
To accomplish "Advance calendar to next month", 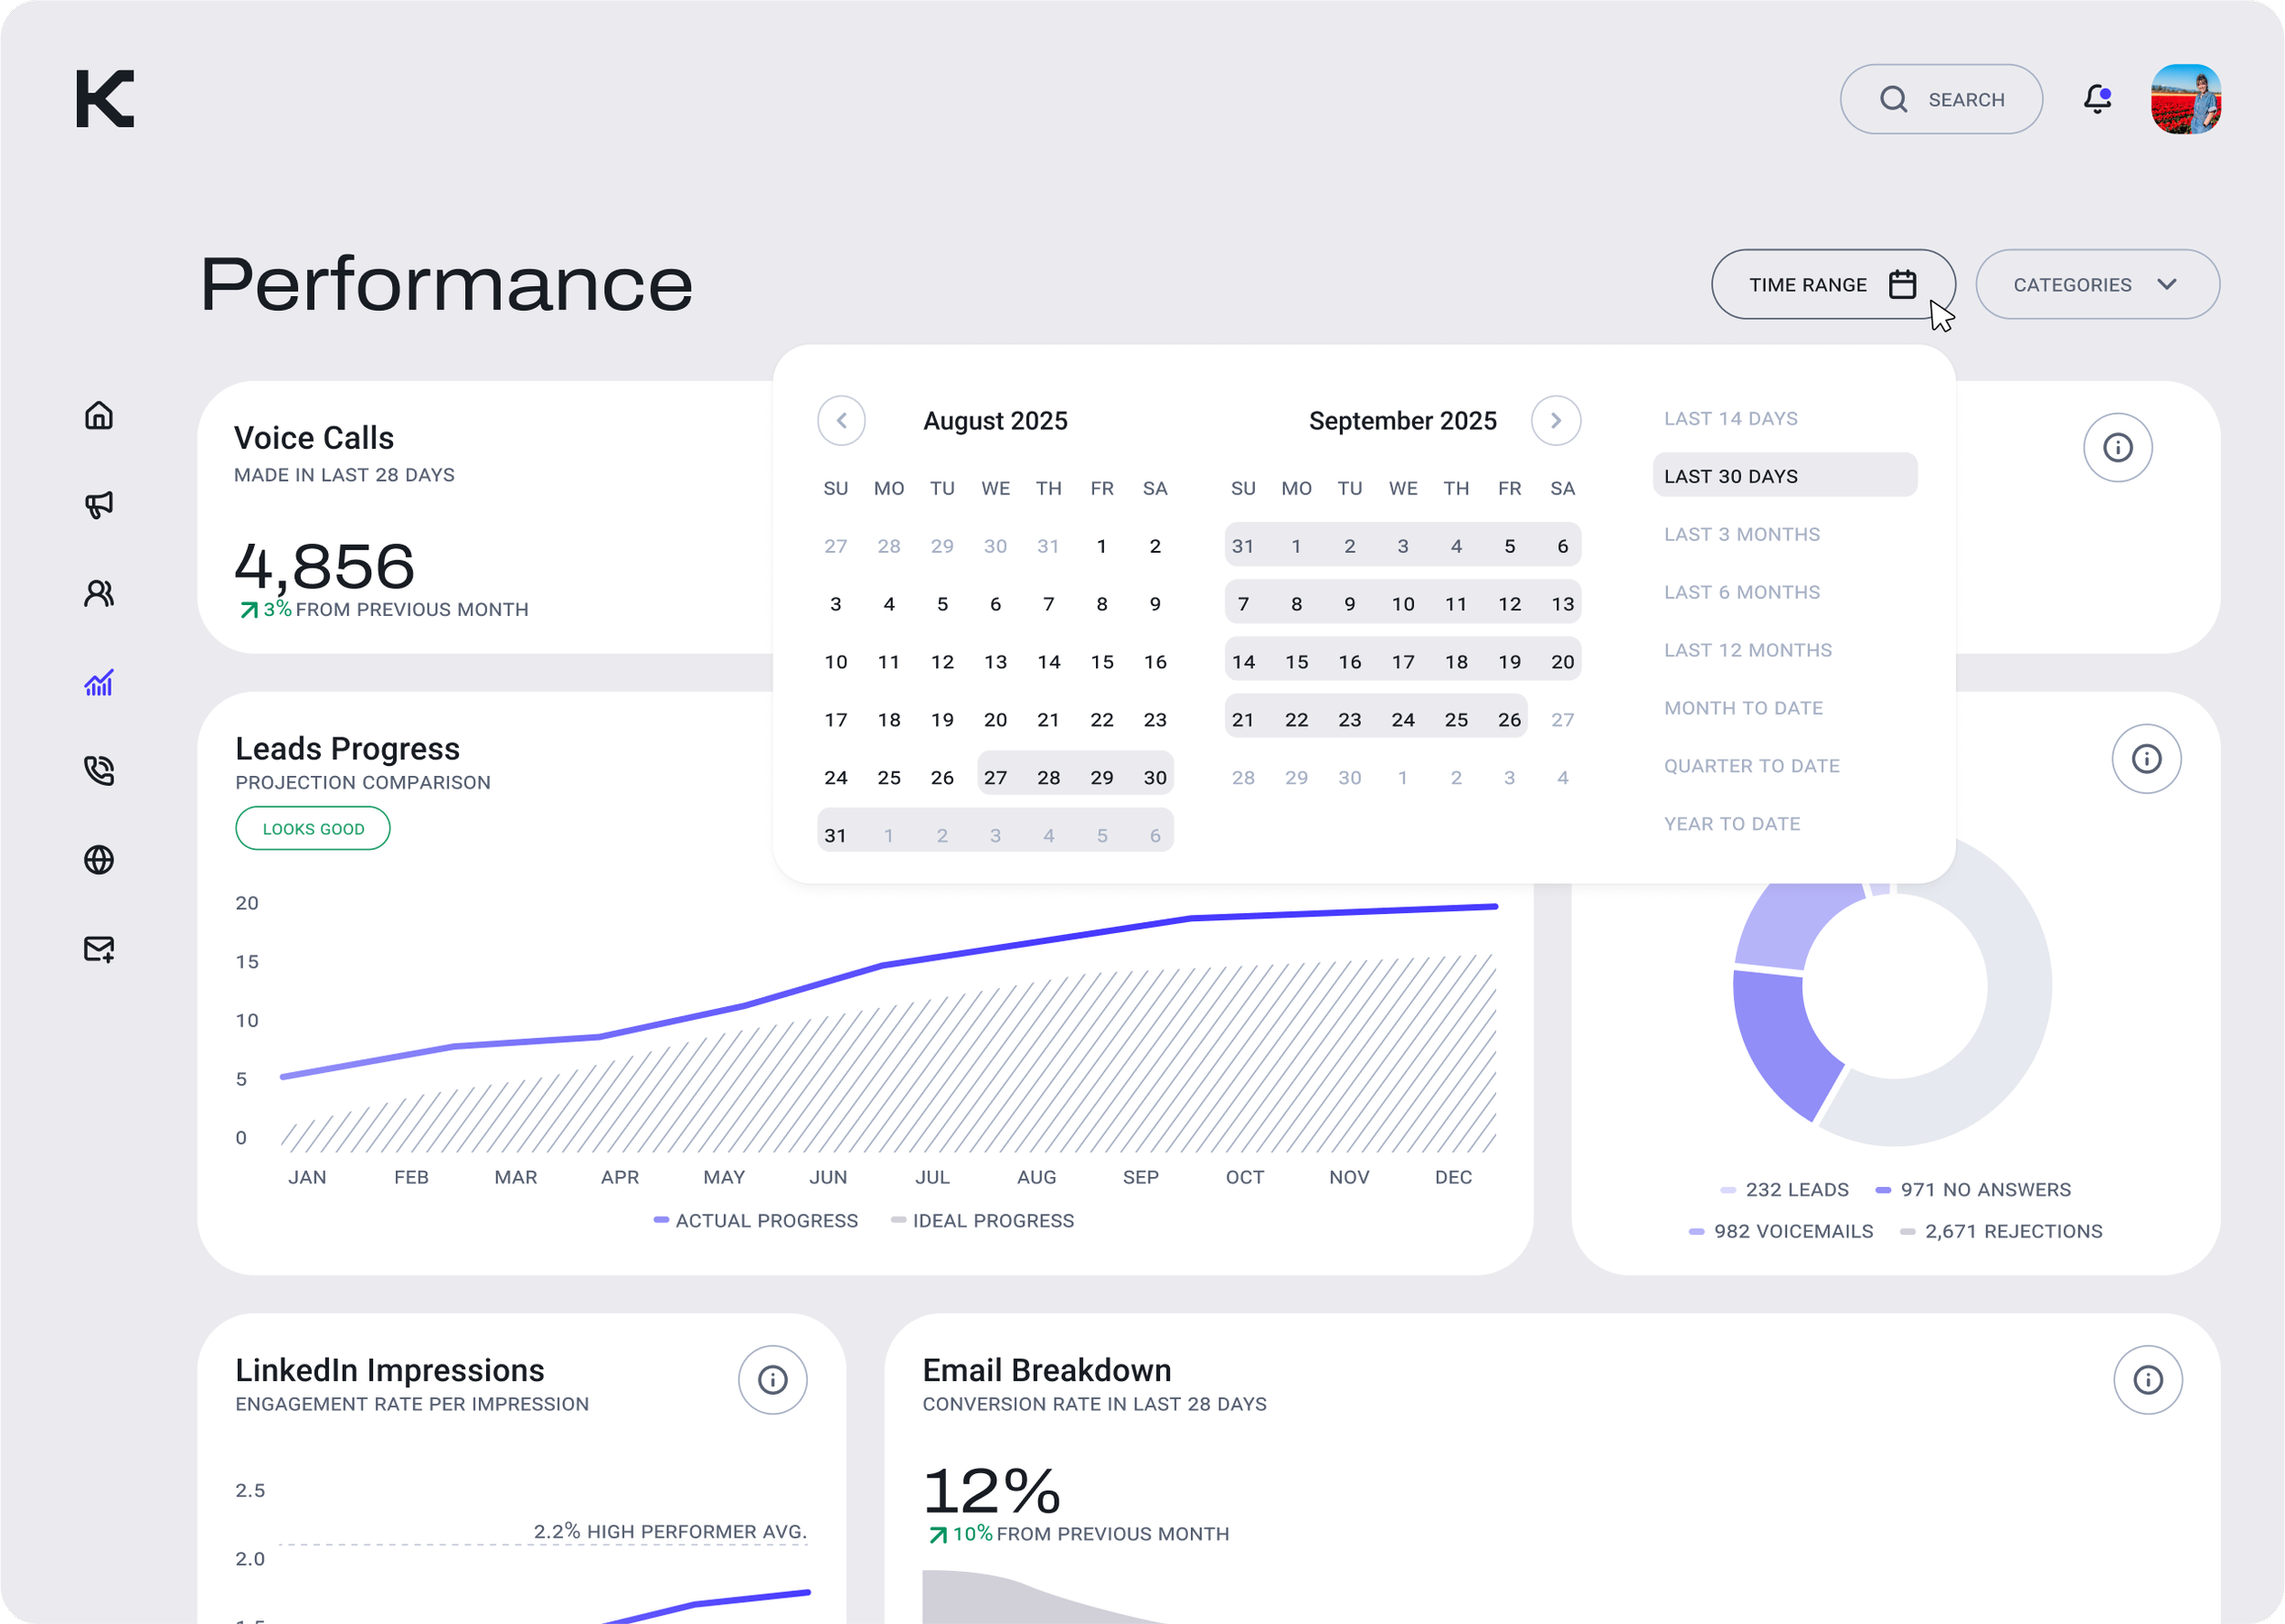I will point(1556,421).
